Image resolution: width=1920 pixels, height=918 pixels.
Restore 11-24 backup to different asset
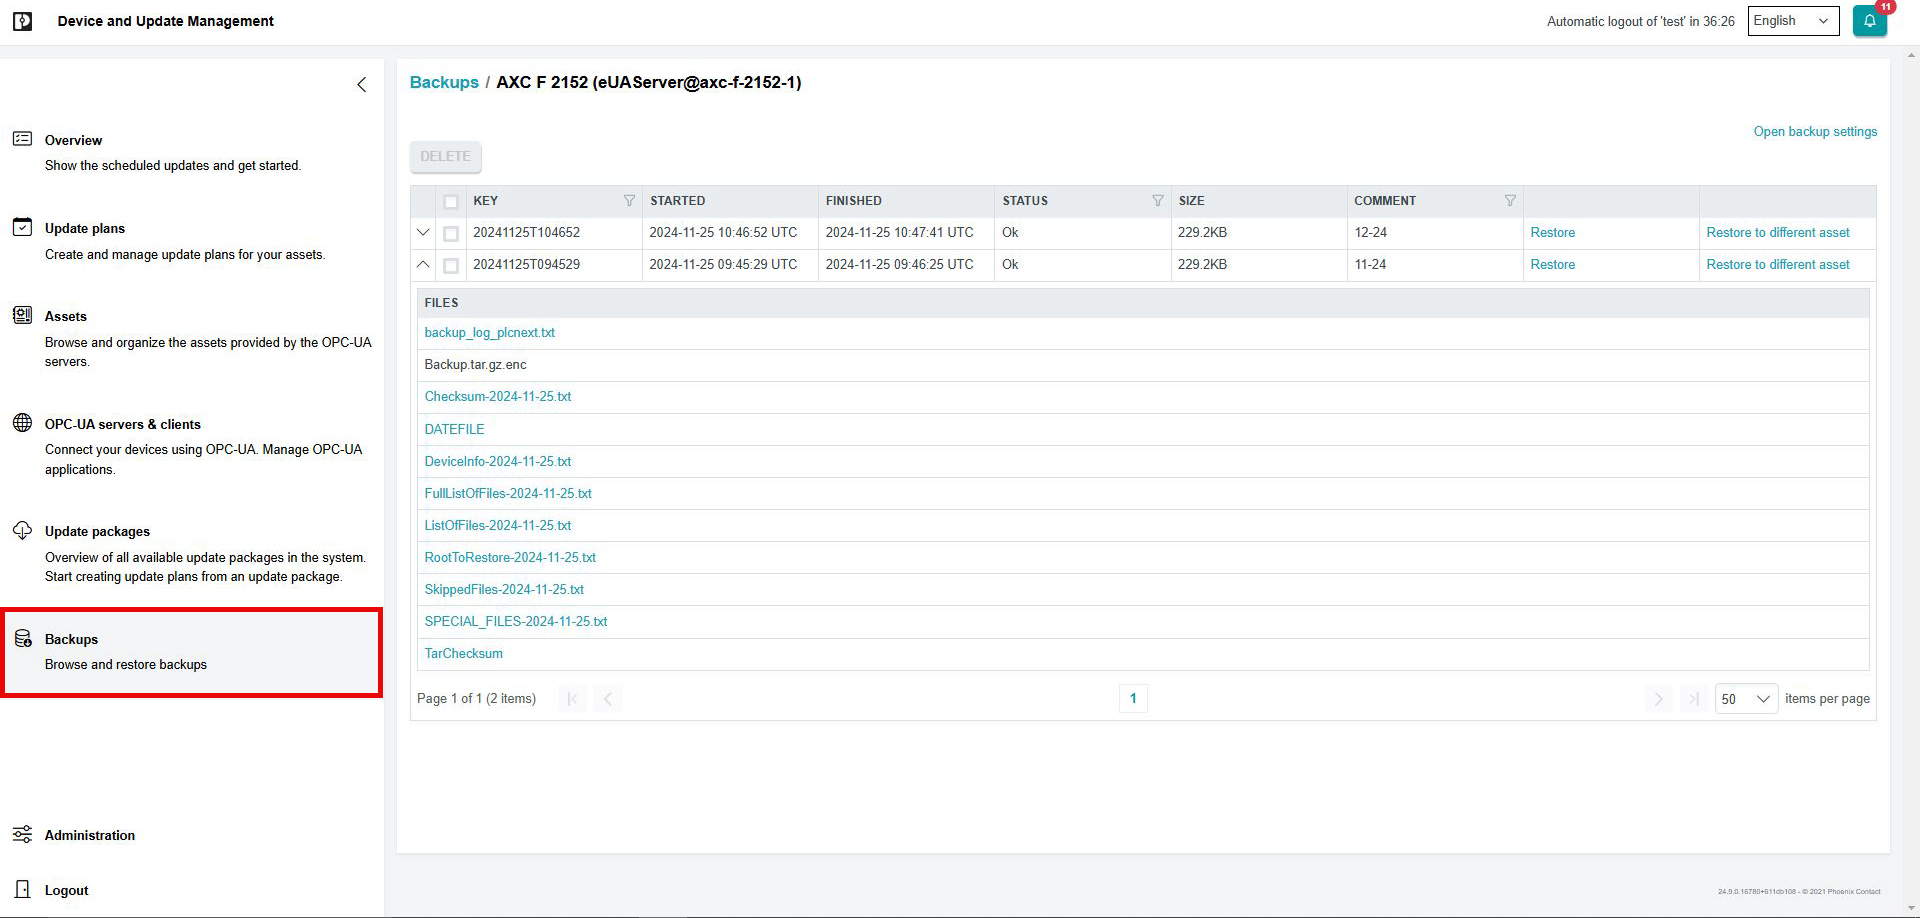coord(1778,265)
